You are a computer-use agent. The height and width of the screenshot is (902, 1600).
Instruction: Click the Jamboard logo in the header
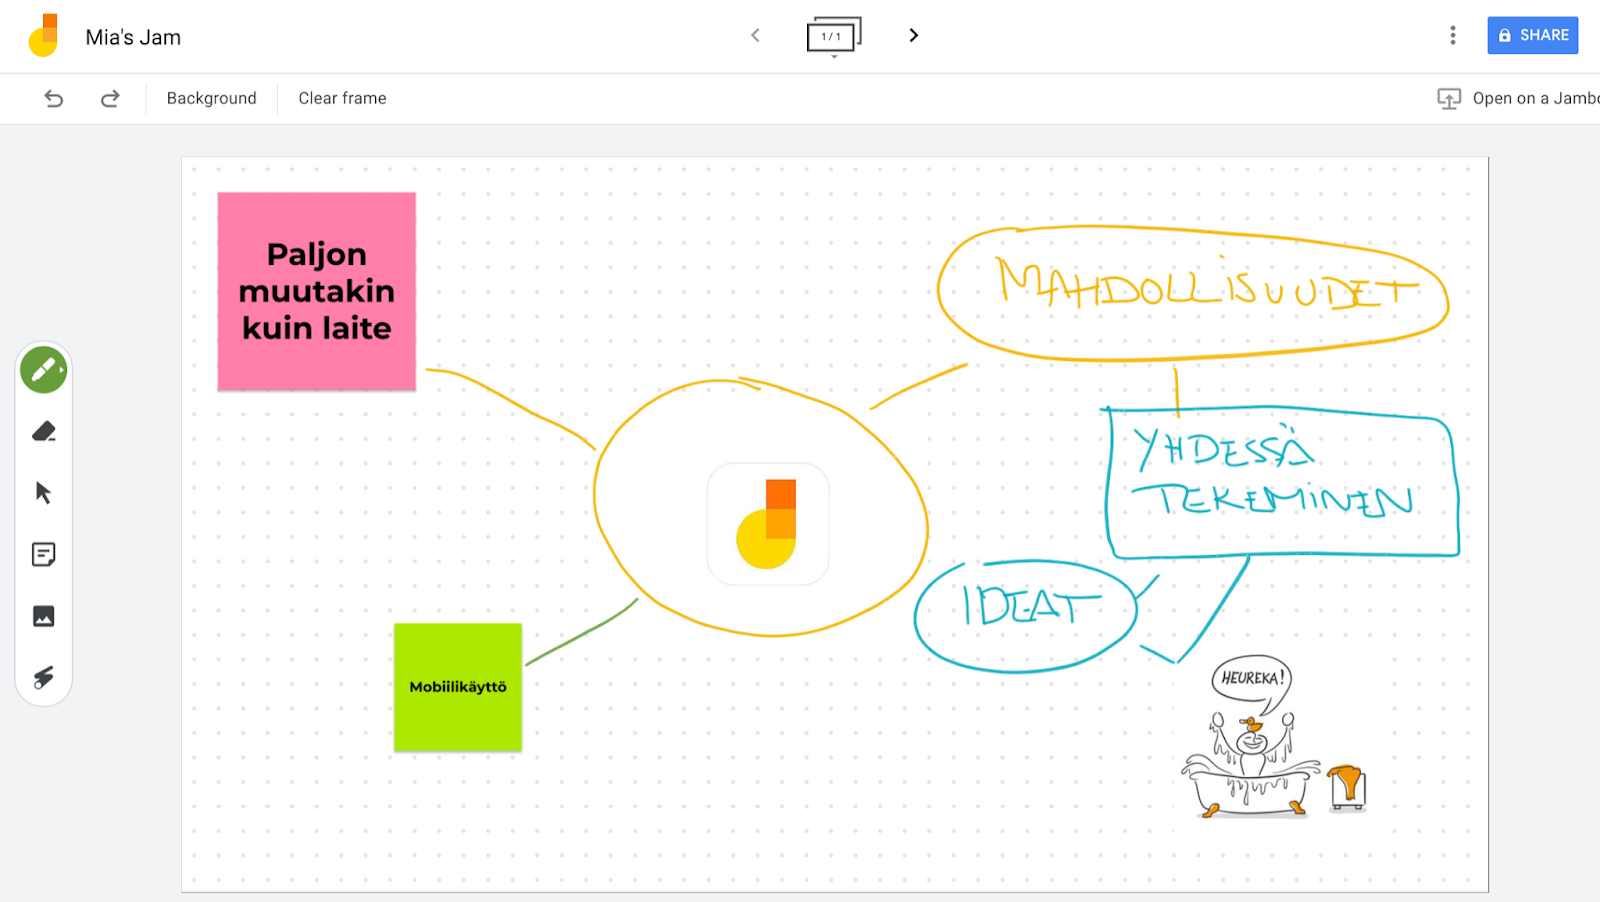click(x=44, y=36)
